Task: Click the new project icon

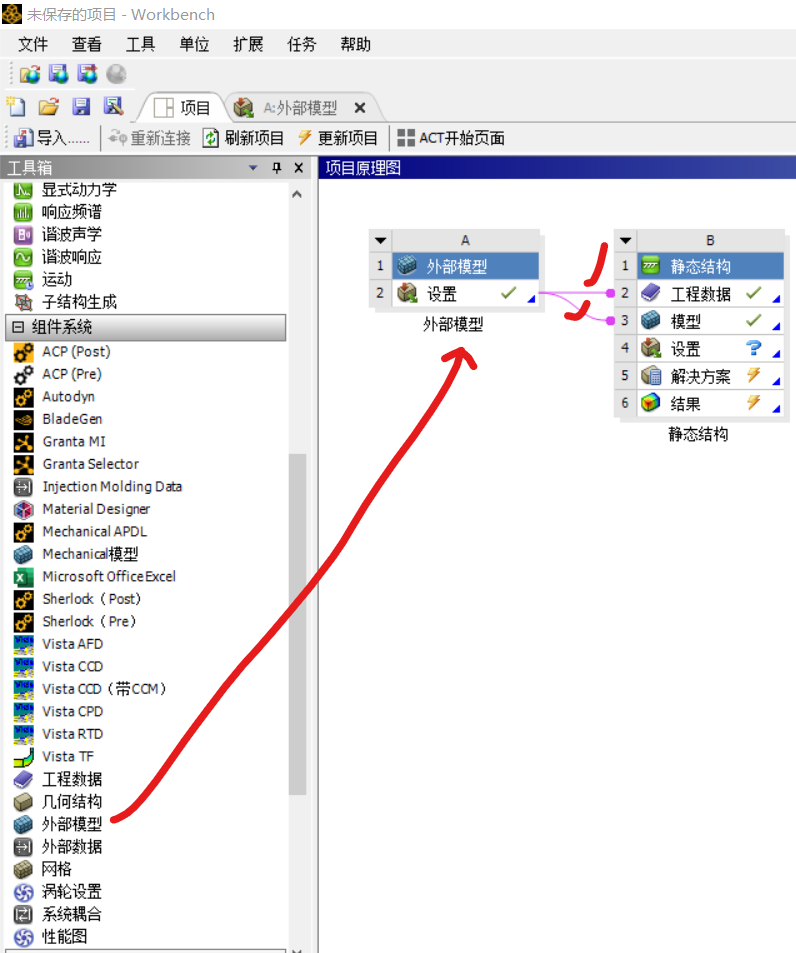Action: [16, 107]
